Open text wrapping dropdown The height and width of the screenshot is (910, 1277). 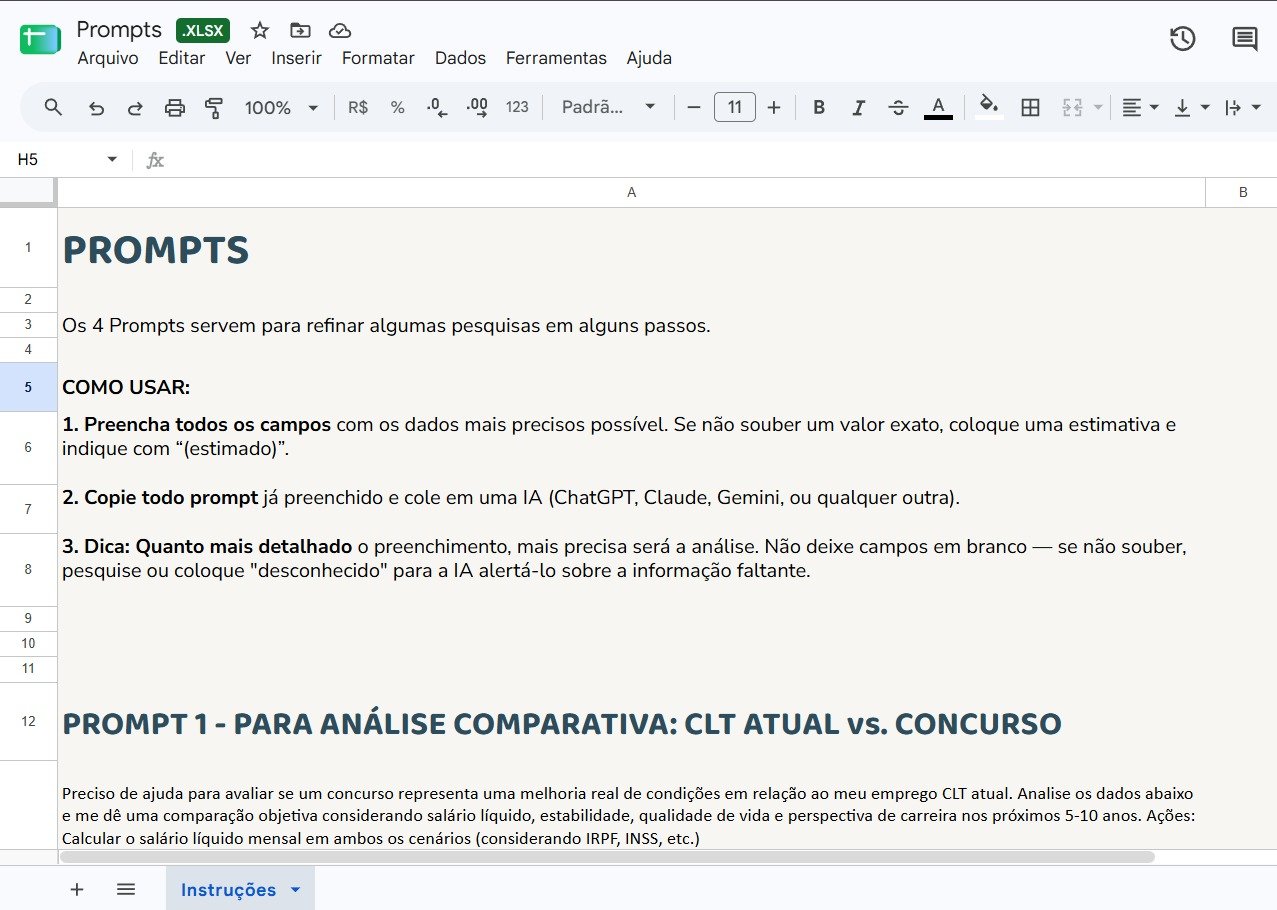coord(1242,107)
